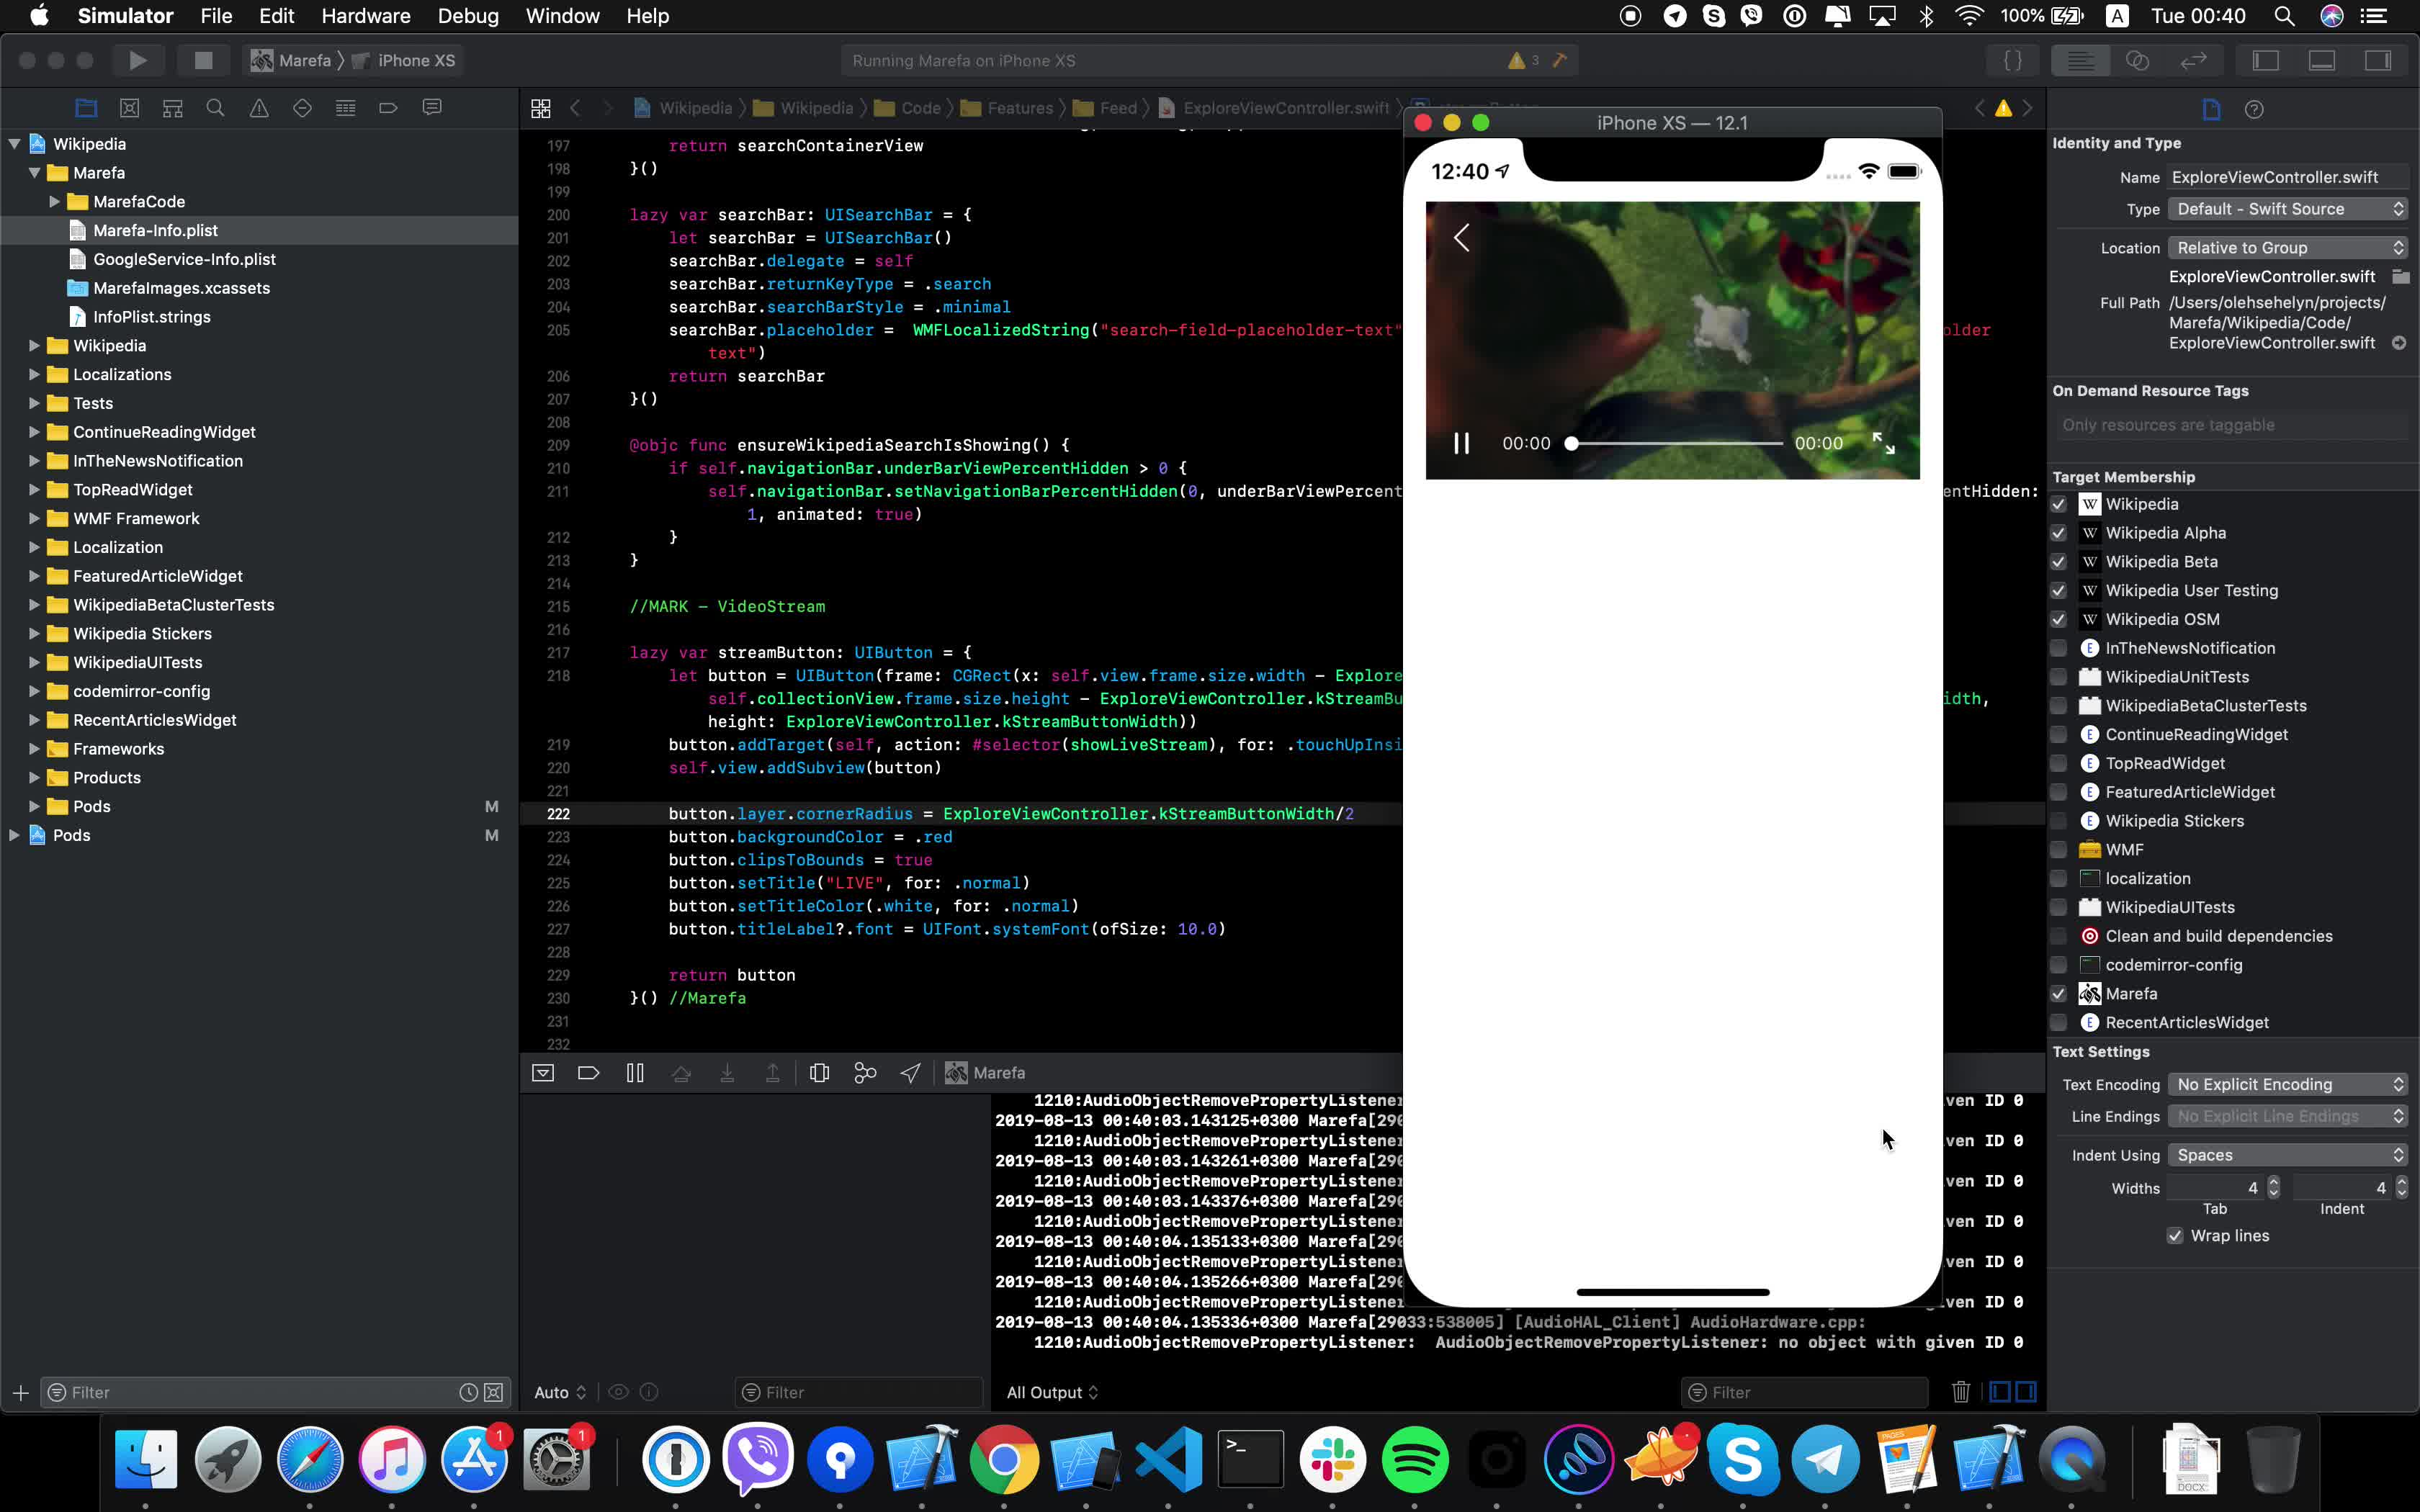The width and height of the screenshot is (2420, 1512).
Task: Click the video progress slider knob
Action: click(x=1572, y=443)
